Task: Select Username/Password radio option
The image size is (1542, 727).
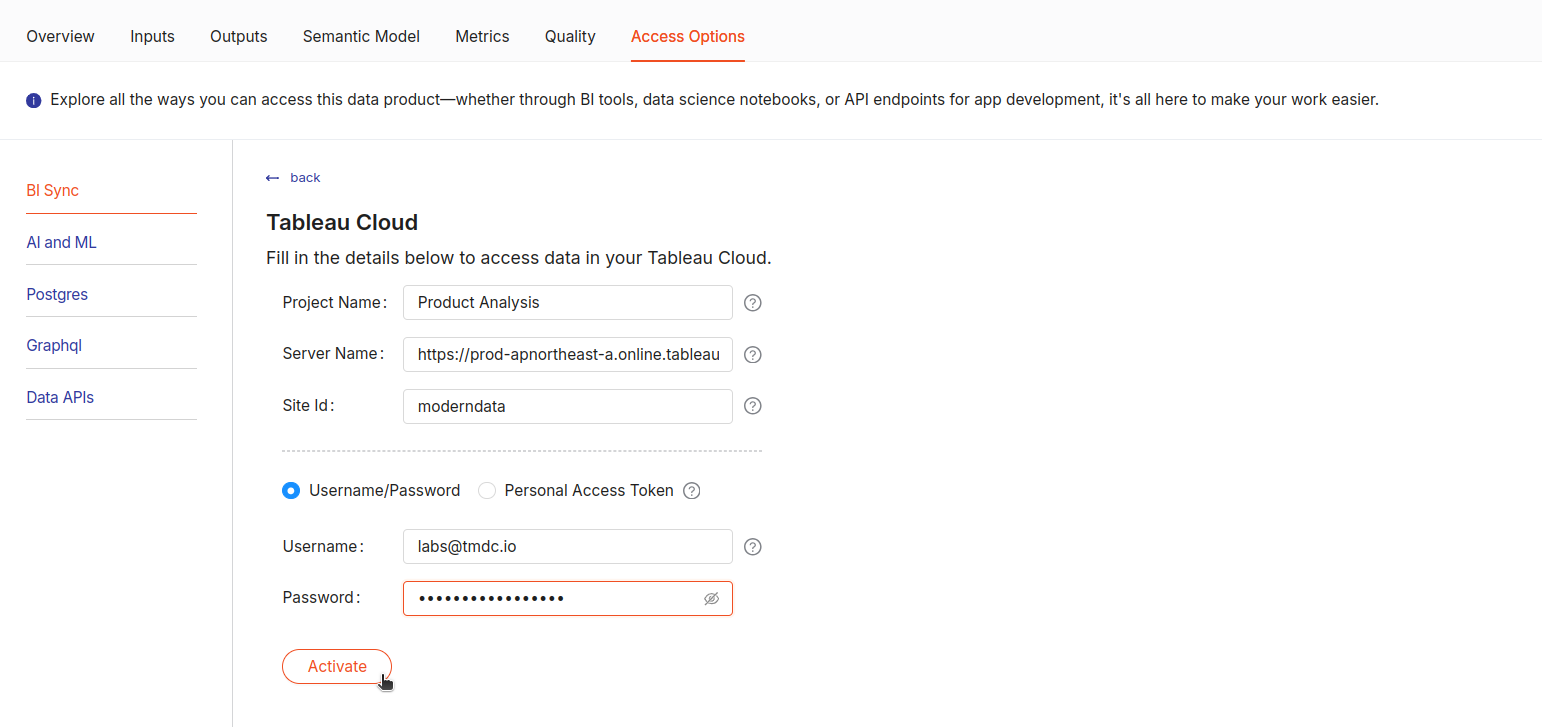Action: point(291,490)
